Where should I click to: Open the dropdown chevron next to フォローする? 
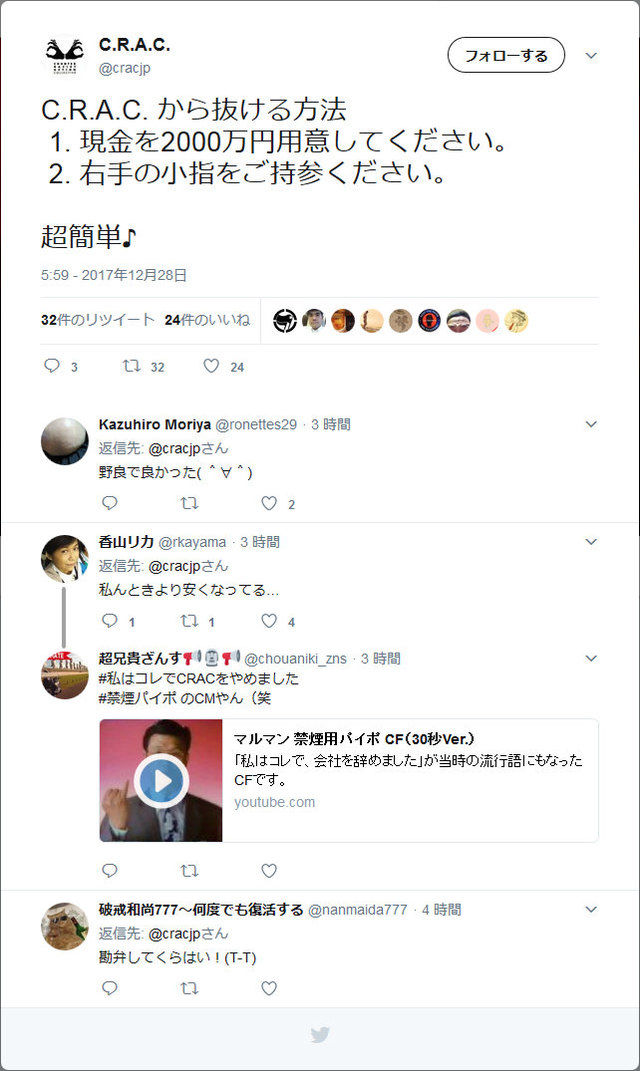click(592, 55)
